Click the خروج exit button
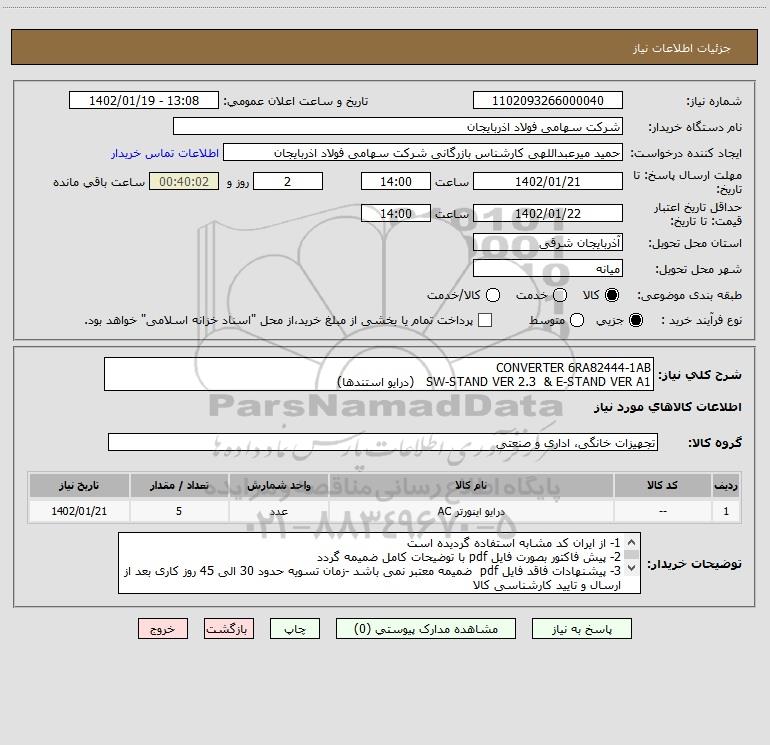The image size is (770, 745). pyautogui.click(x=163, y=629)
